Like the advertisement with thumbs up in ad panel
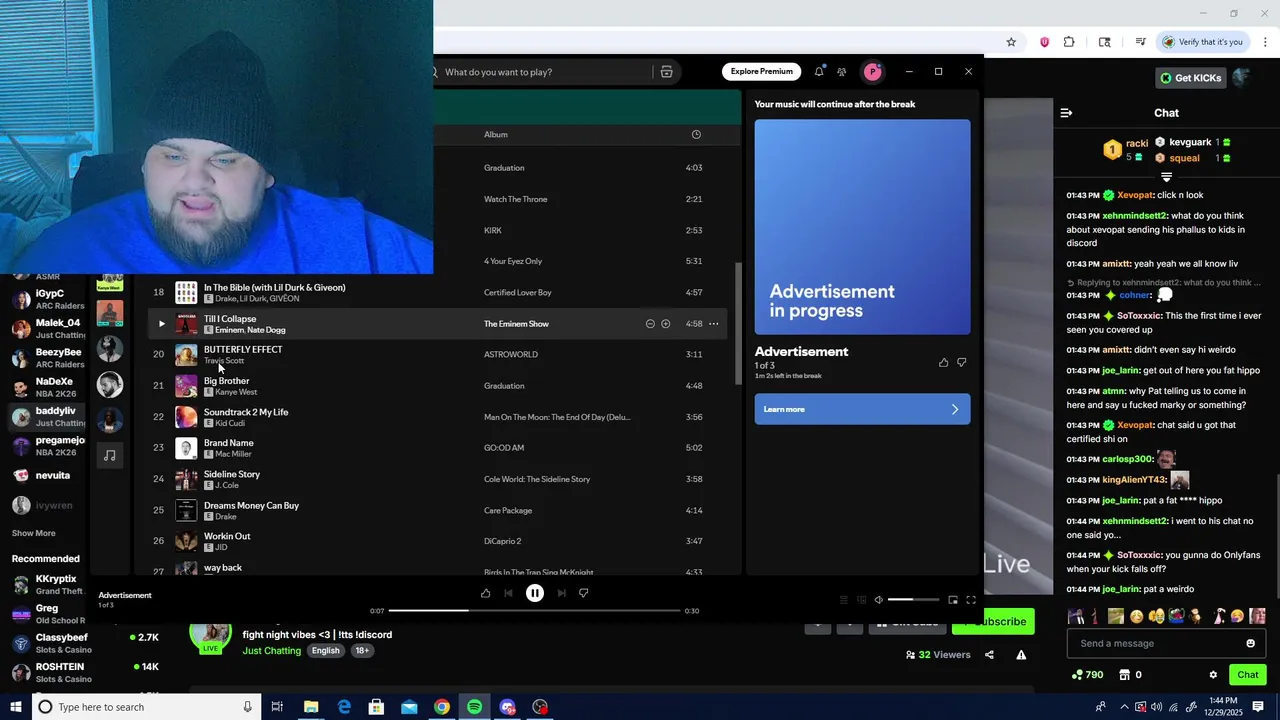This screenshot has width=1280, height=720. 943,362
